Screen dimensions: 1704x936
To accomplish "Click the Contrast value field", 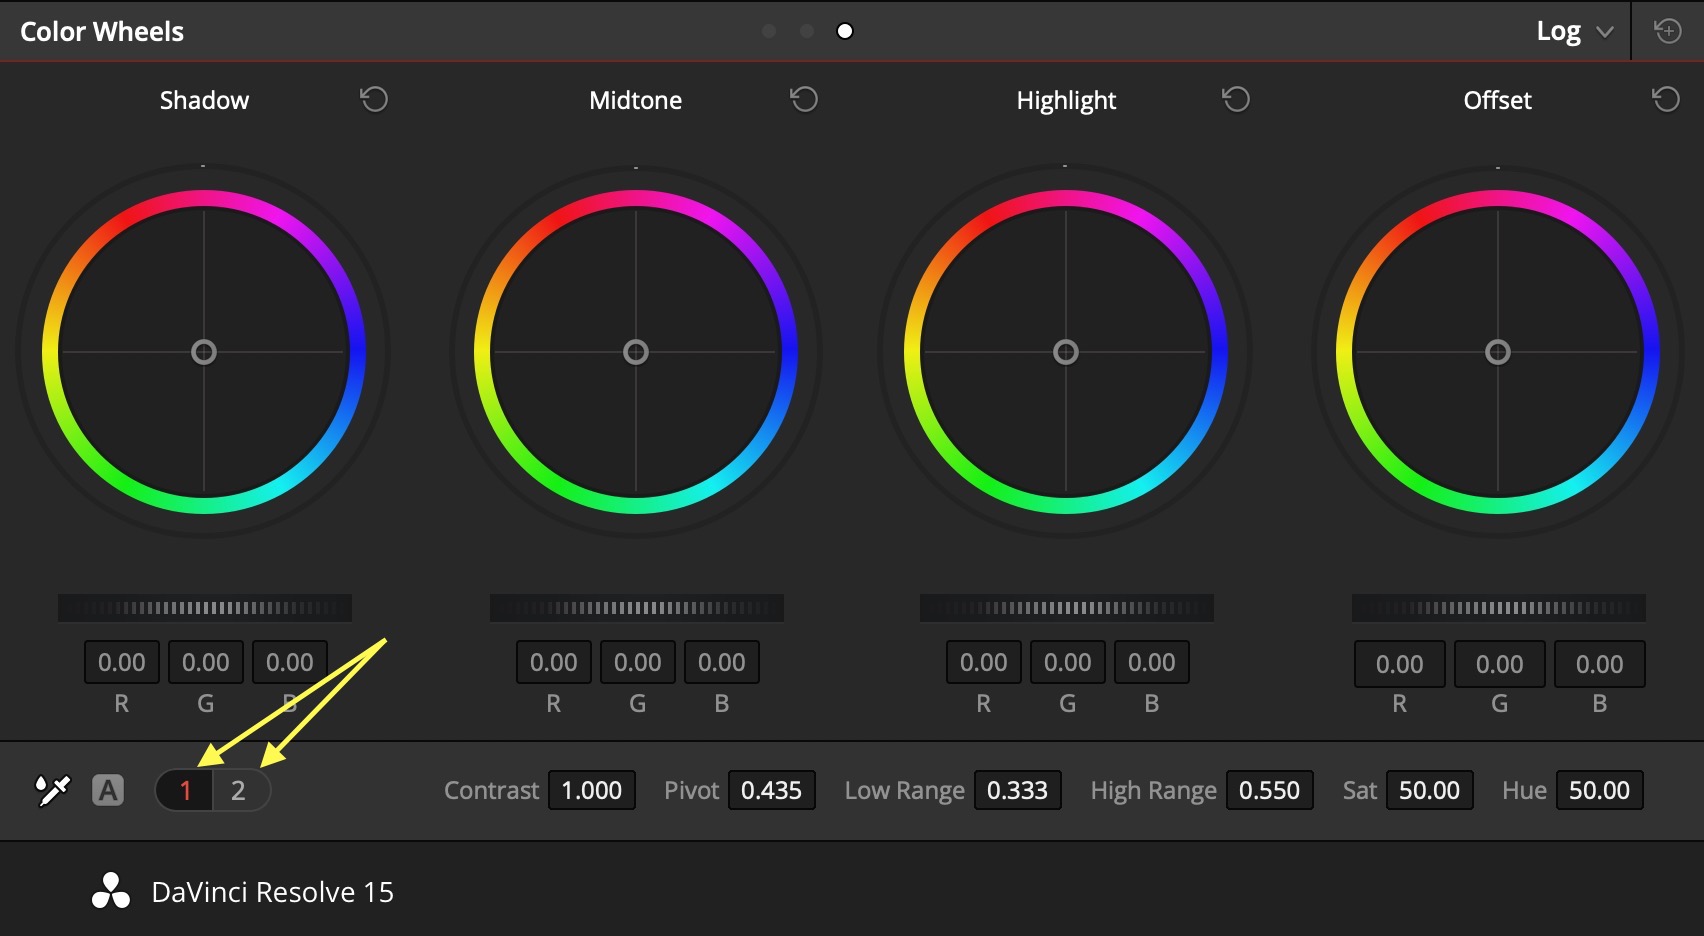I will 592,790.
